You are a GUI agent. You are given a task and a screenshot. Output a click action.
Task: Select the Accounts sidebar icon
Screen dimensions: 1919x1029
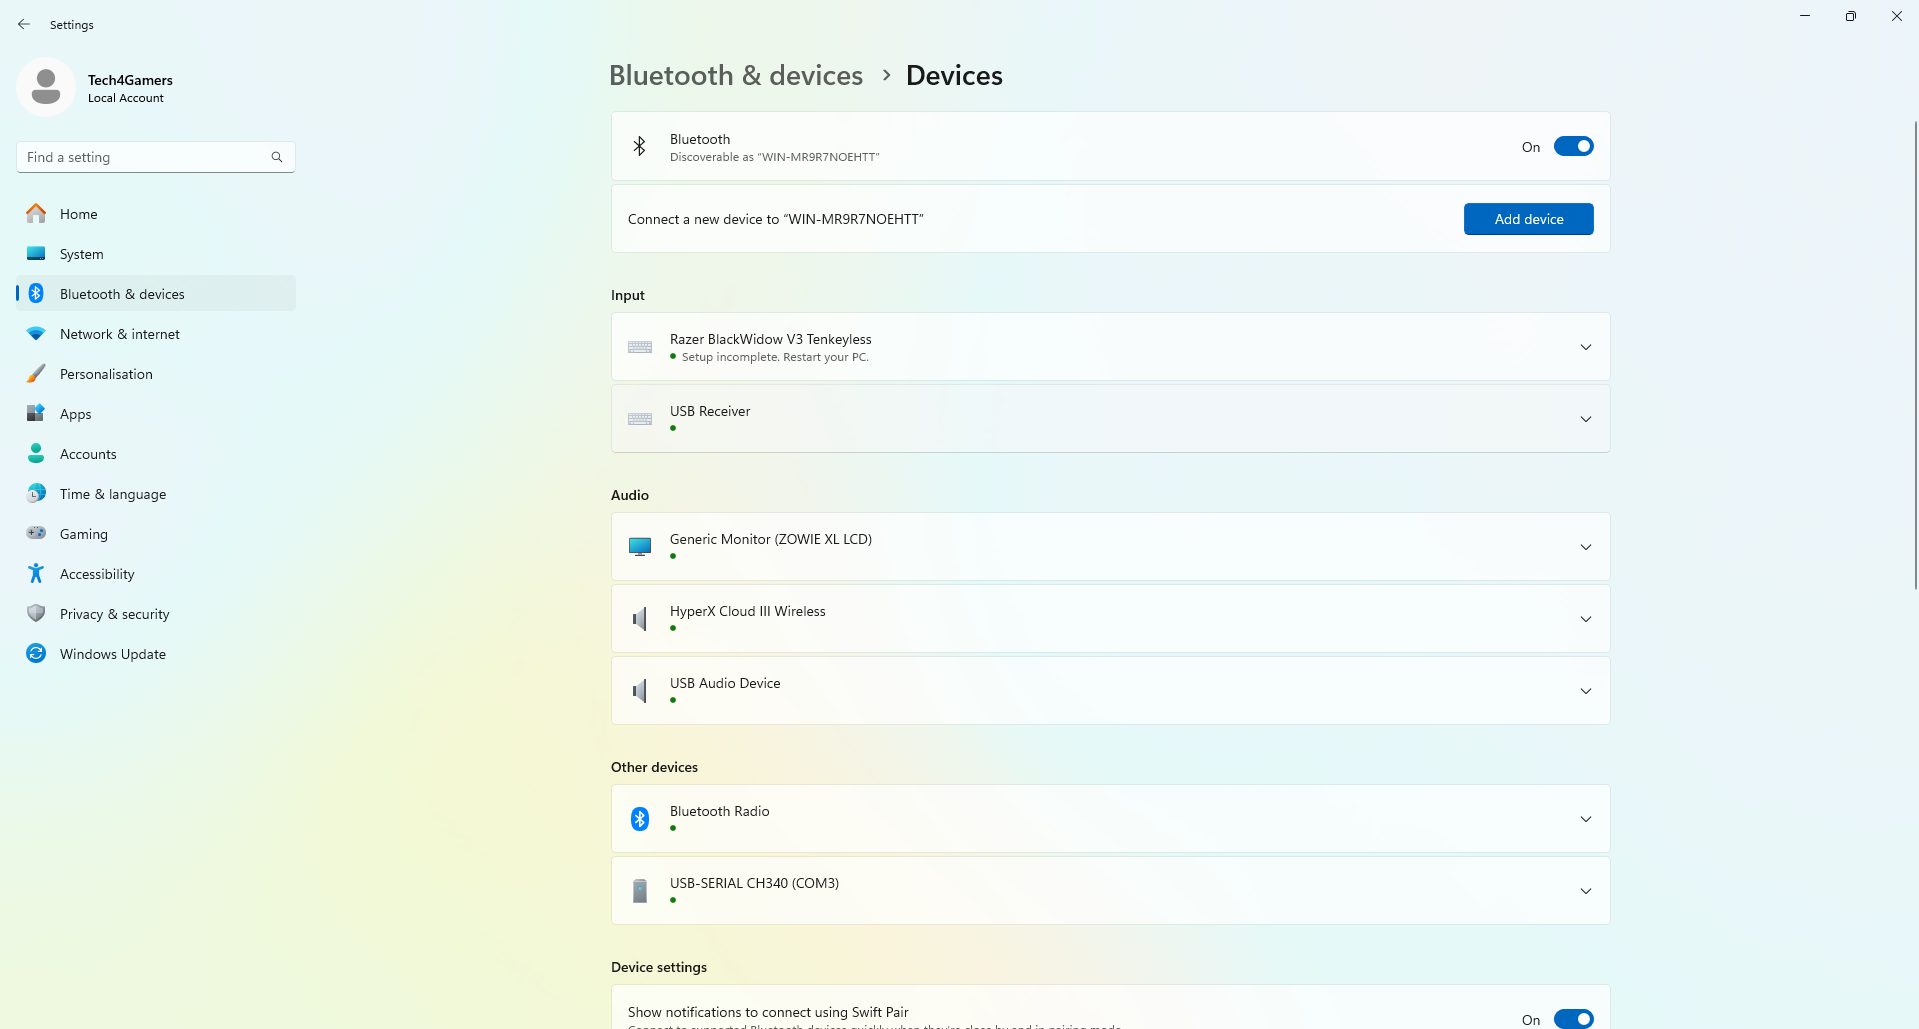pyautogui.click(x=36, y=453)
